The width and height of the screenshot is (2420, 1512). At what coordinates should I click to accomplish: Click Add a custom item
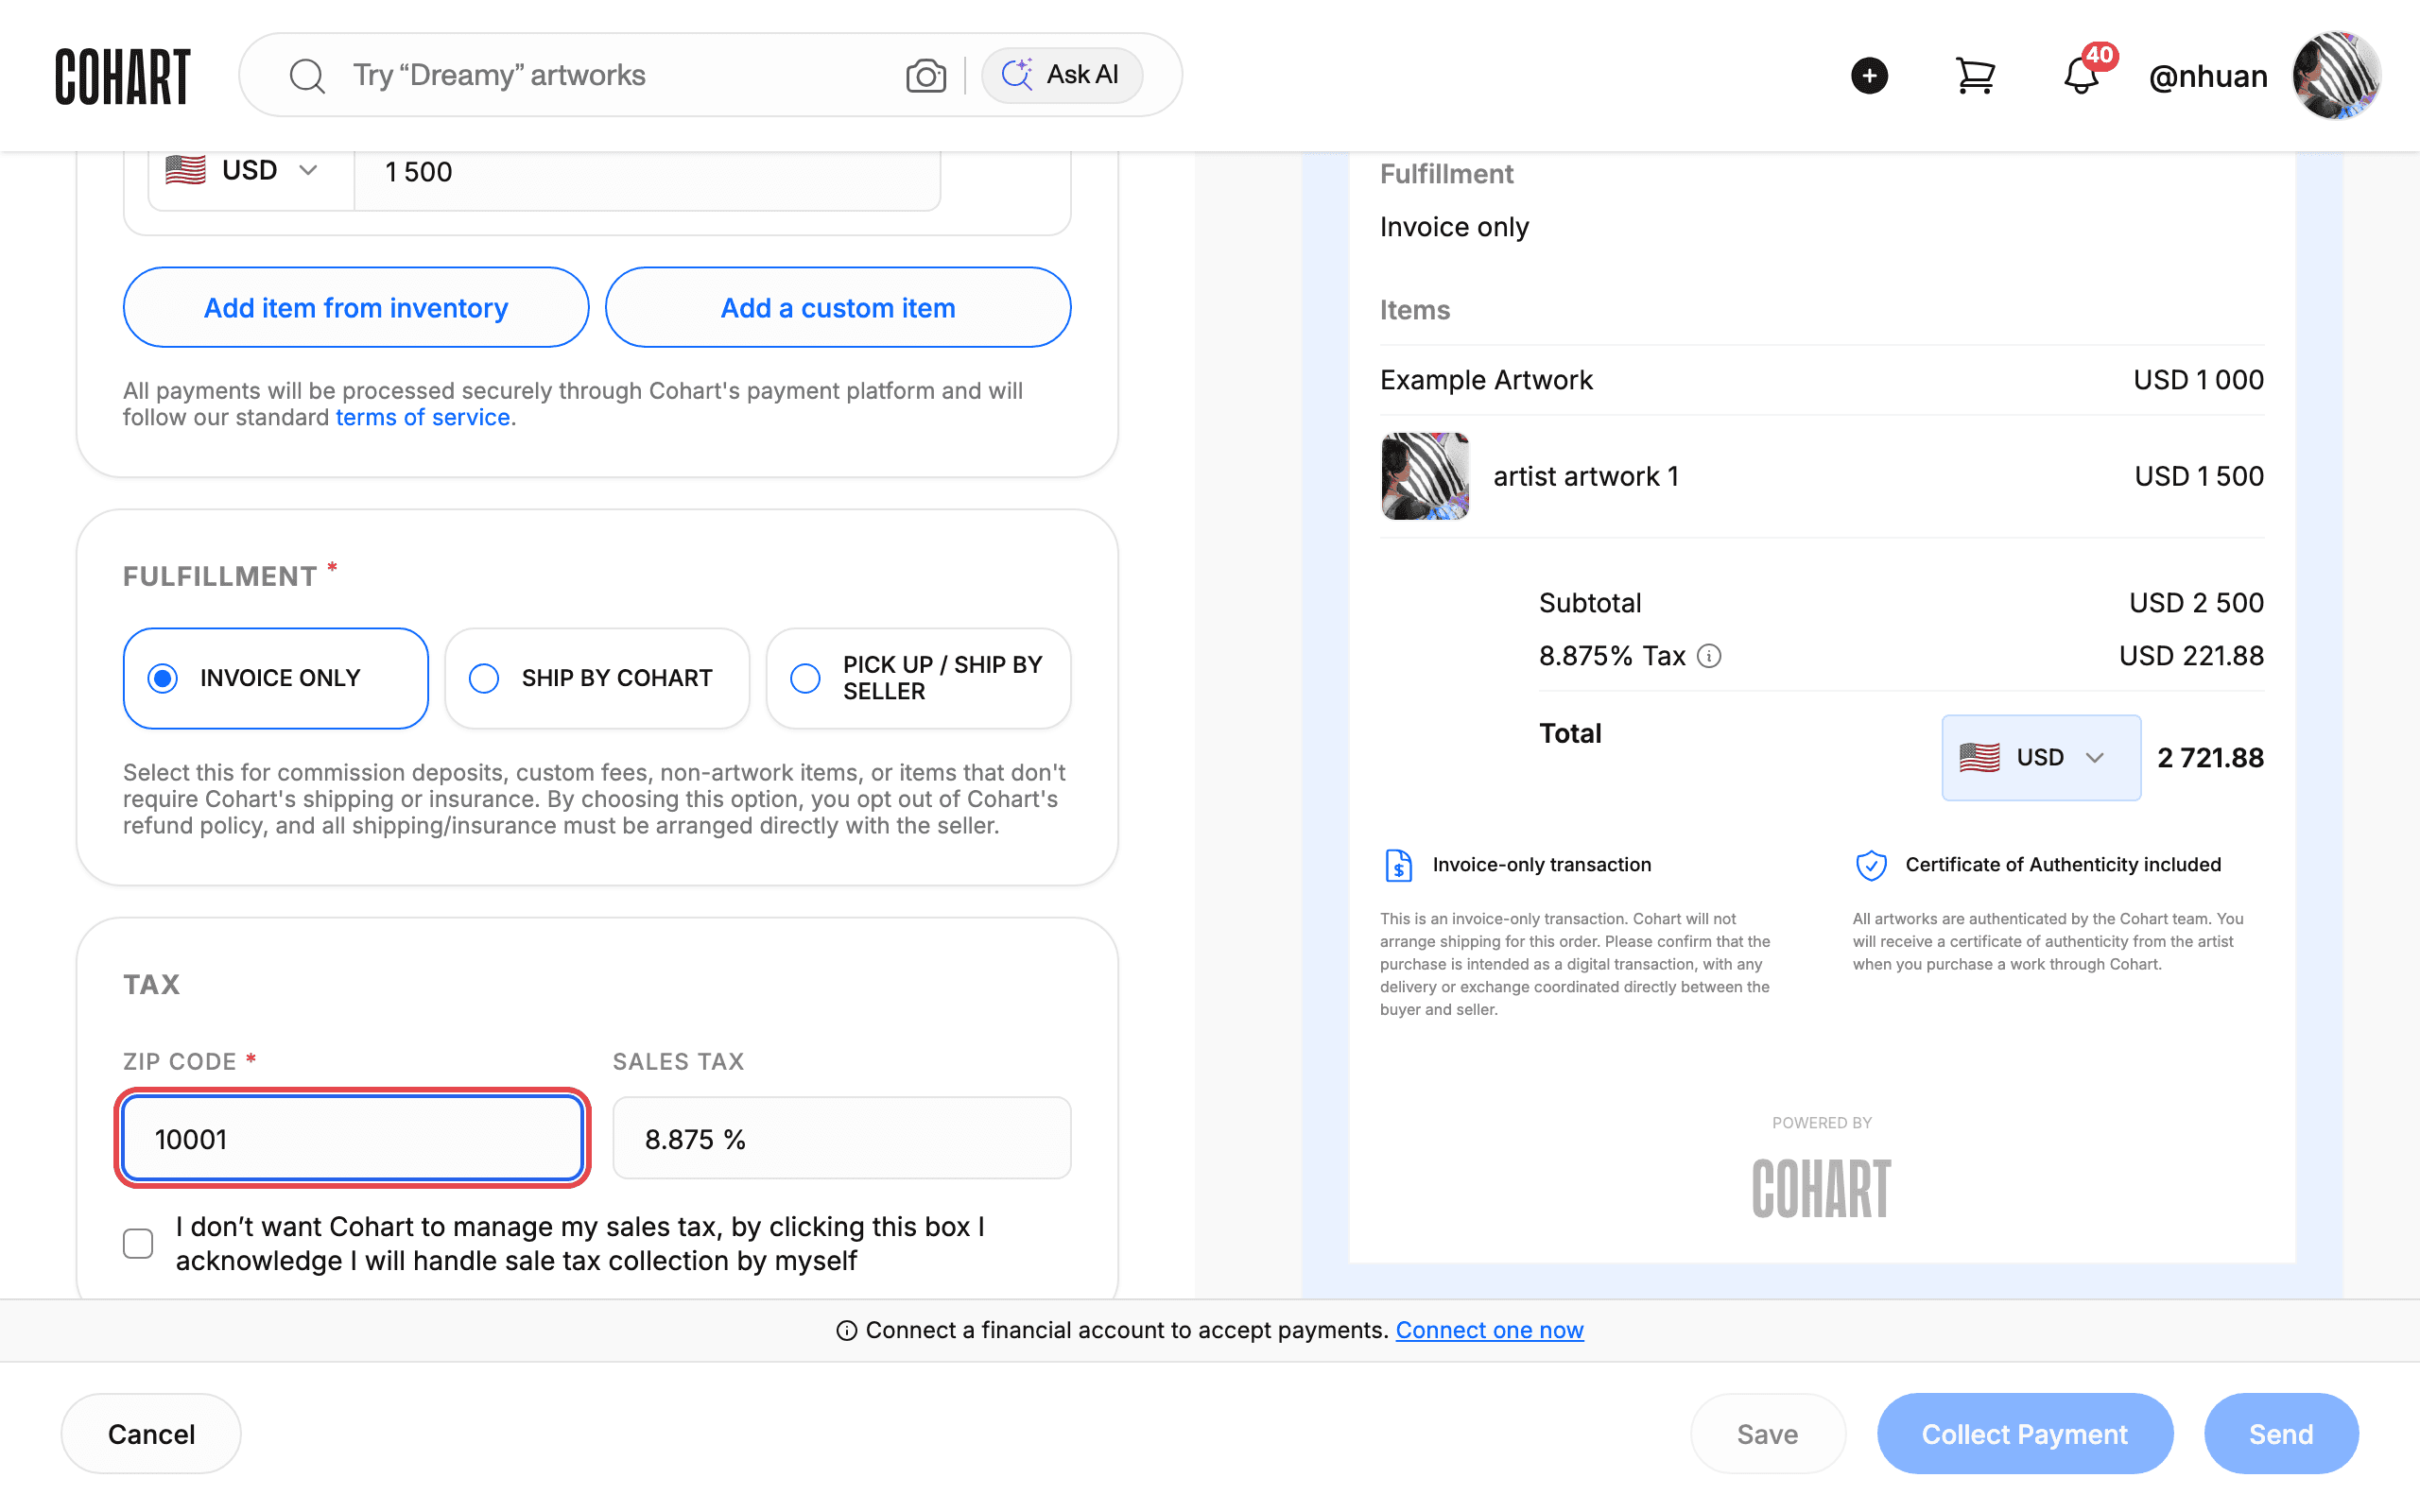tap(838, 307)
